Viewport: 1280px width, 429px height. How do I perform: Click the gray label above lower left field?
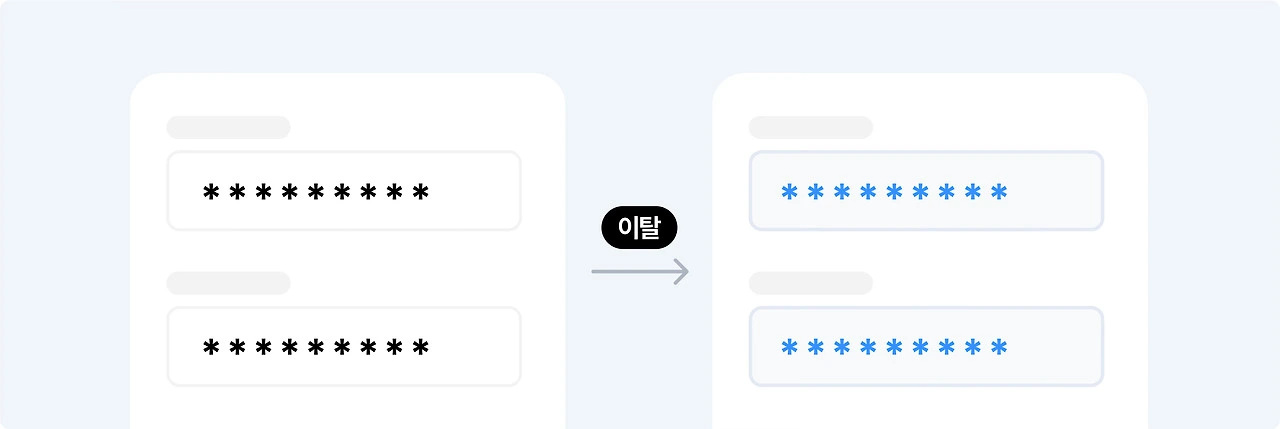coord(228,283)
